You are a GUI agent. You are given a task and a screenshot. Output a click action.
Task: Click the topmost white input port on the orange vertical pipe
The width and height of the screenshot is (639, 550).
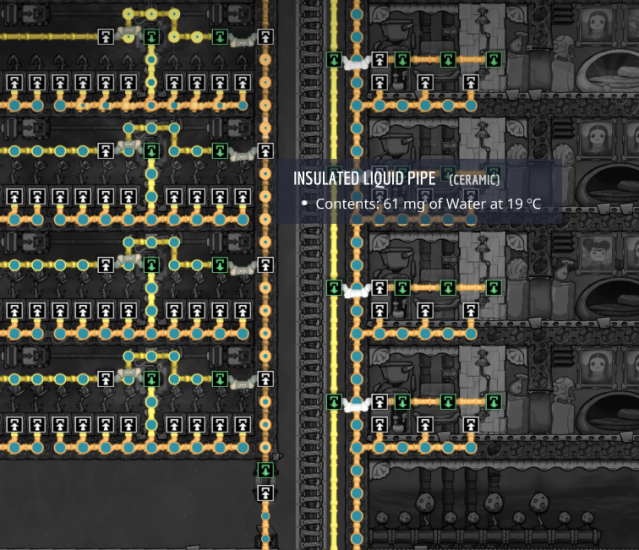[265, 37]
